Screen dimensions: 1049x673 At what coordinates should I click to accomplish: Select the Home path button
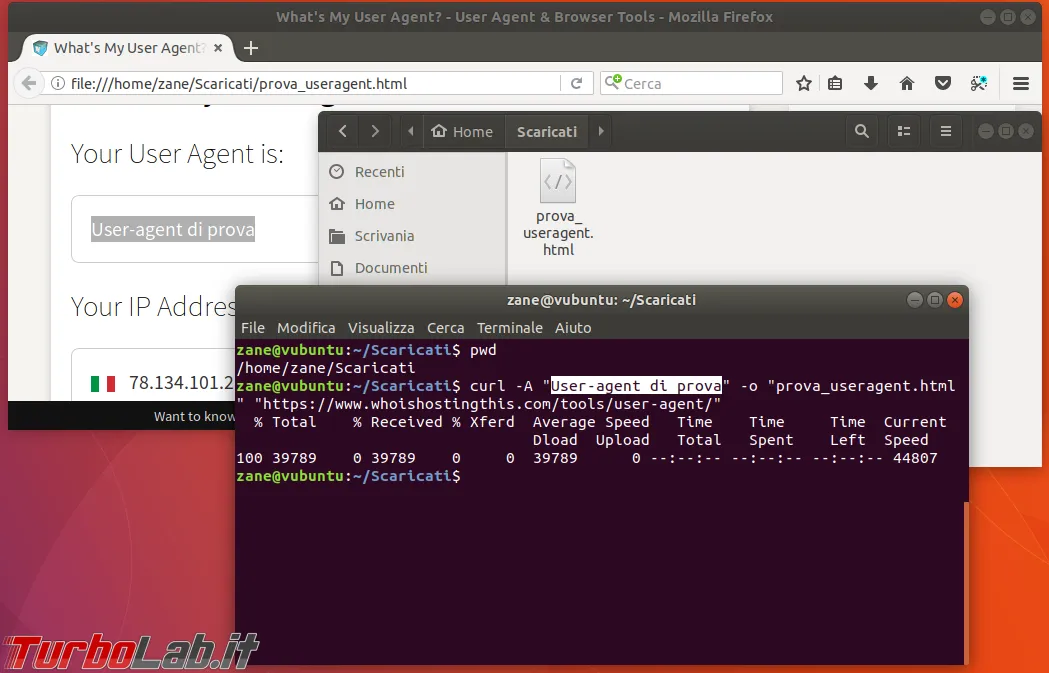(x=462, y=131)
